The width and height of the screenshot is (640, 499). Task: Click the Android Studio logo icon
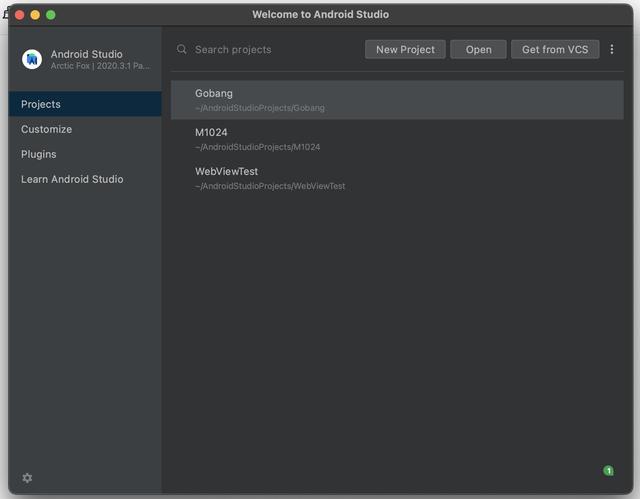(x=32, y=59)
